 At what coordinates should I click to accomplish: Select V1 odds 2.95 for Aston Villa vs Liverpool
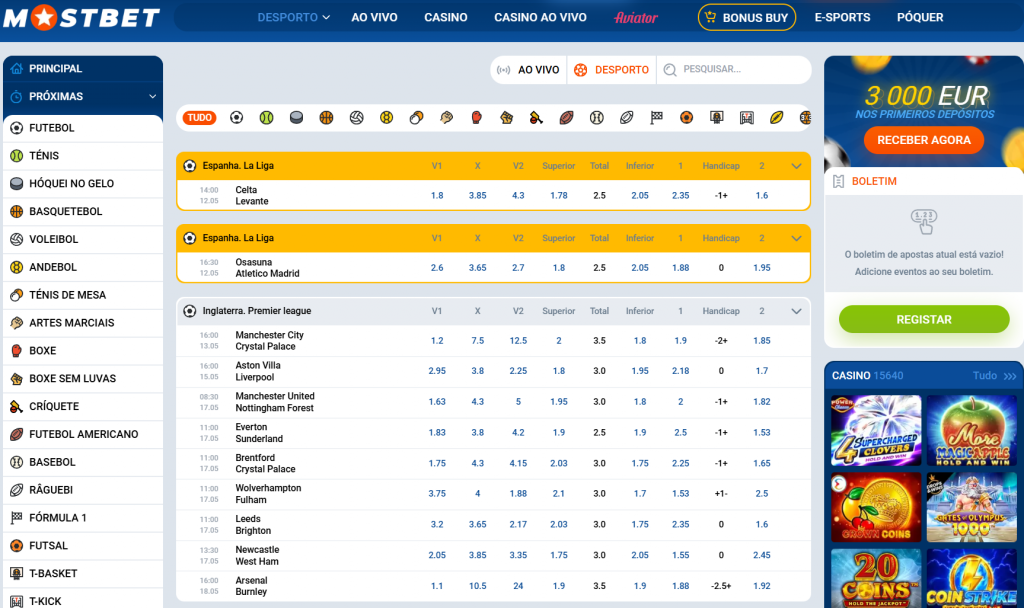437,371
